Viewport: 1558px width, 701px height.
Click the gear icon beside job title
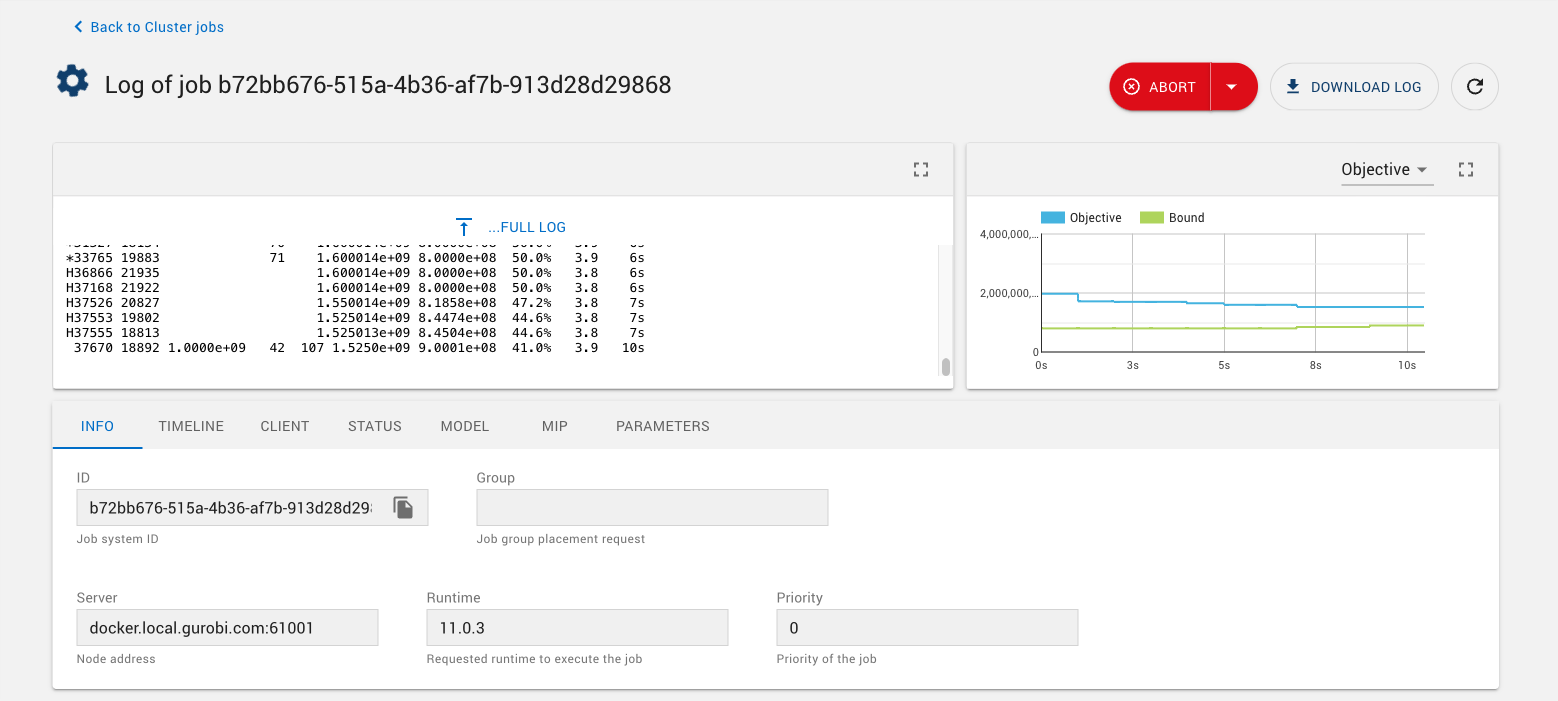(x=73, y=82)
